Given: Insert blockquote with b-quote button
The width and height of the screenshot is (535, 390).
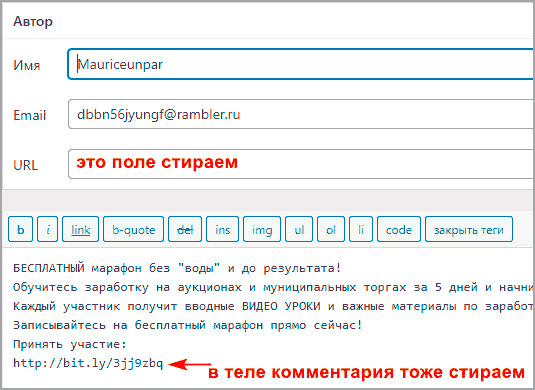Looking at the screenshot, I should [133, 229].
